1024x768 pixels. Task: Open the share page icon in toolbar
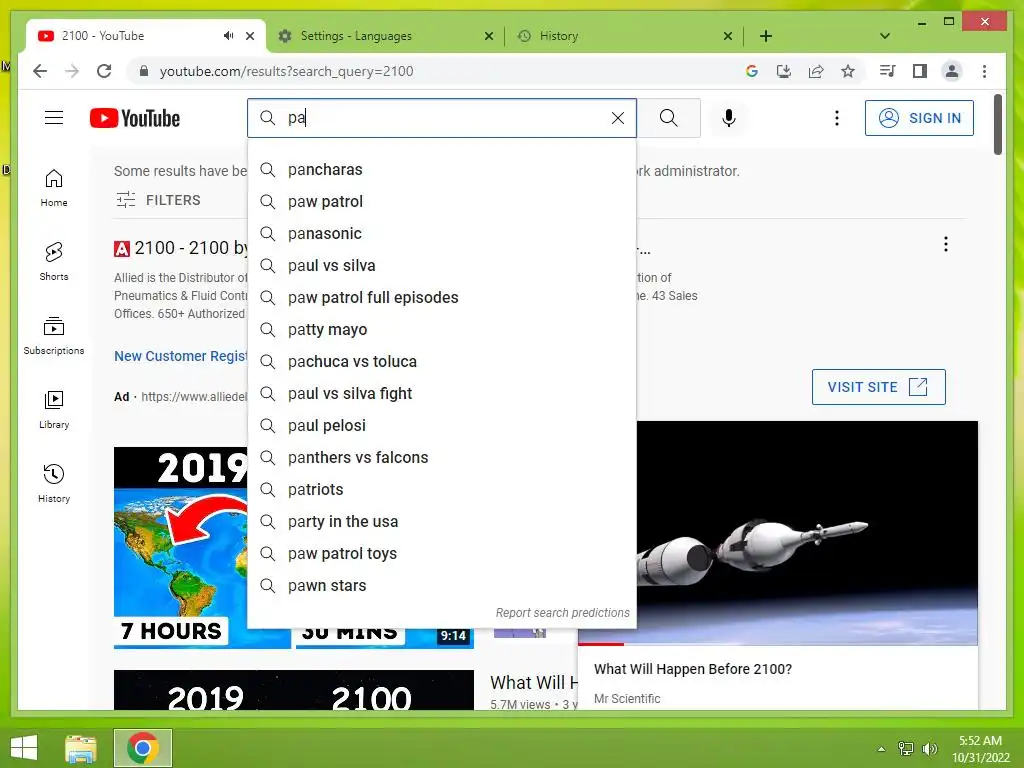(816, 71)
